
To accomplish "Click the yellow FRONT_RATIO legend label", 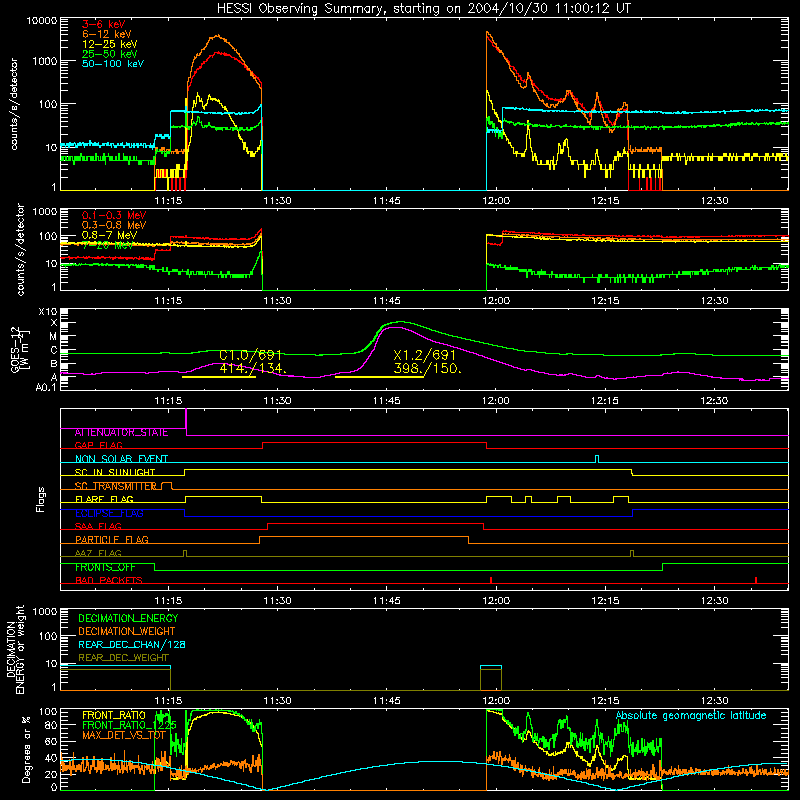I will click(114, 716).
